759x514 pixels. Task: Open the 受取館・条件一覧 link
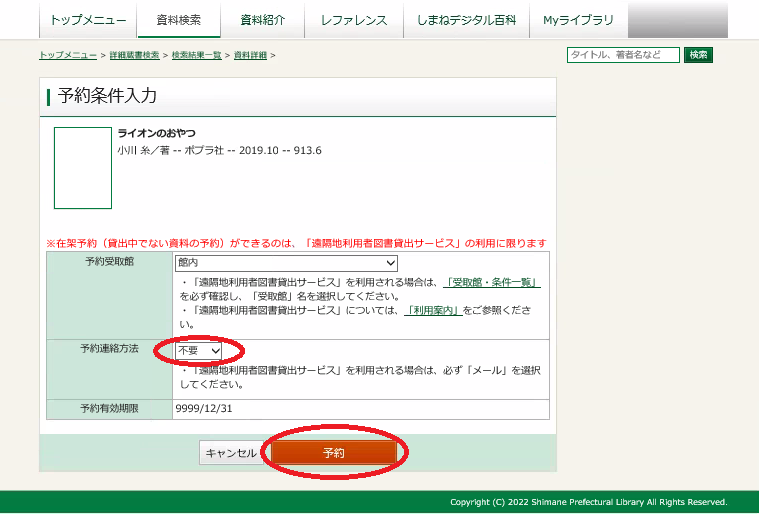493,283
